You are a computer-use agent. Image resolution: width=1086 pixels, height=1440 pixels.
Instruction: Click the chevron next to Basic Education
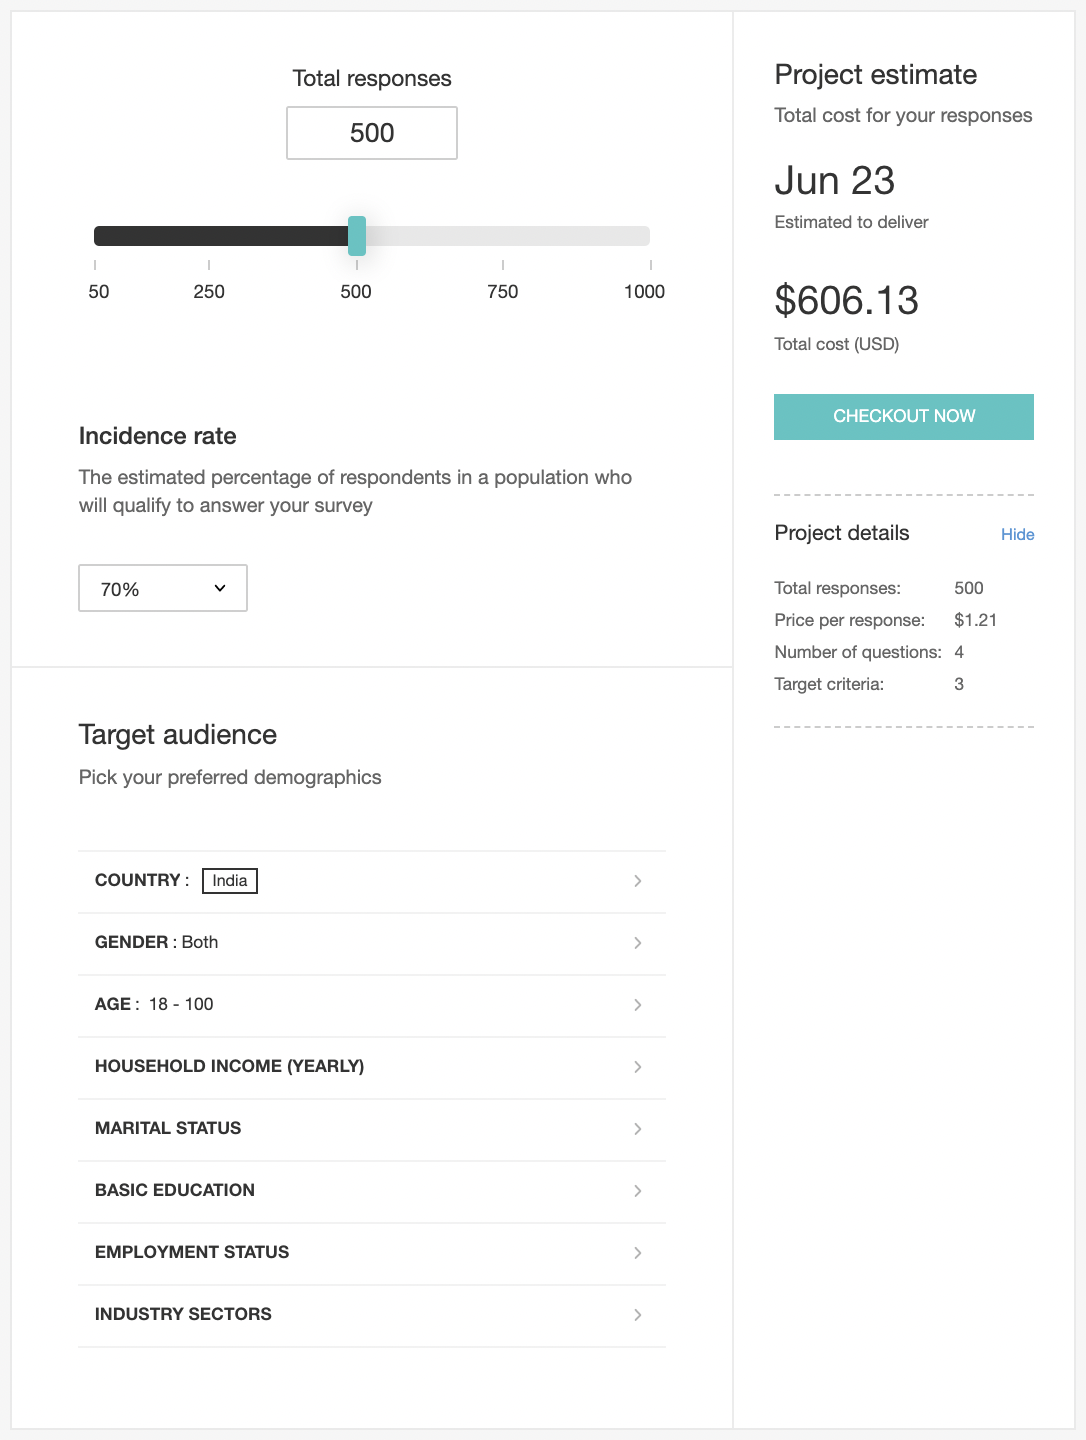[x=637, y=1191]
